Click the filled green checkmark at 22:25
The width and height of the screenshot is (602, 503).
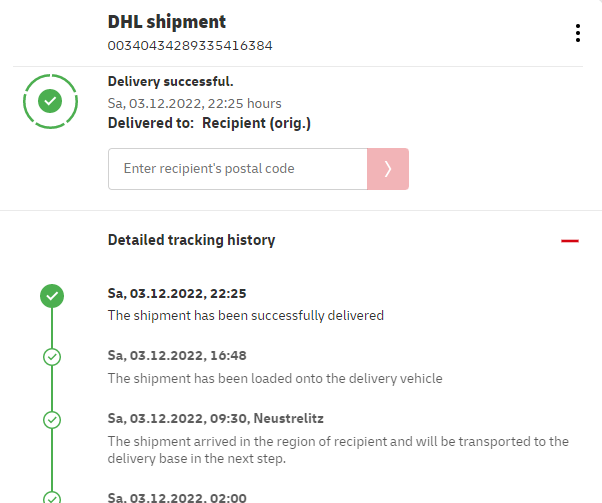click(52, 295)
